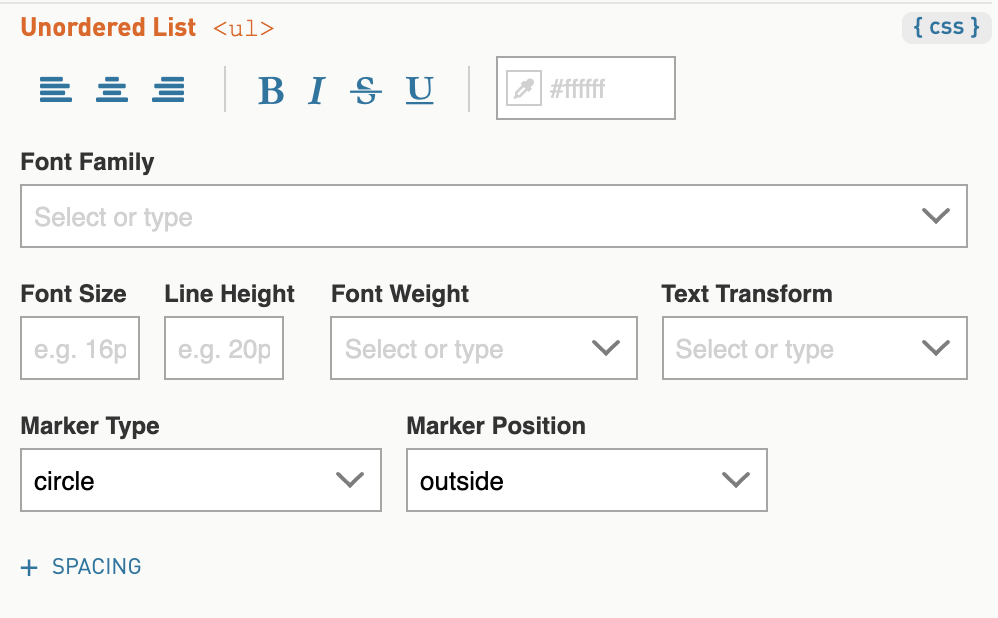
Task: Focus the Font Size input
Action: tap(80, 348)
